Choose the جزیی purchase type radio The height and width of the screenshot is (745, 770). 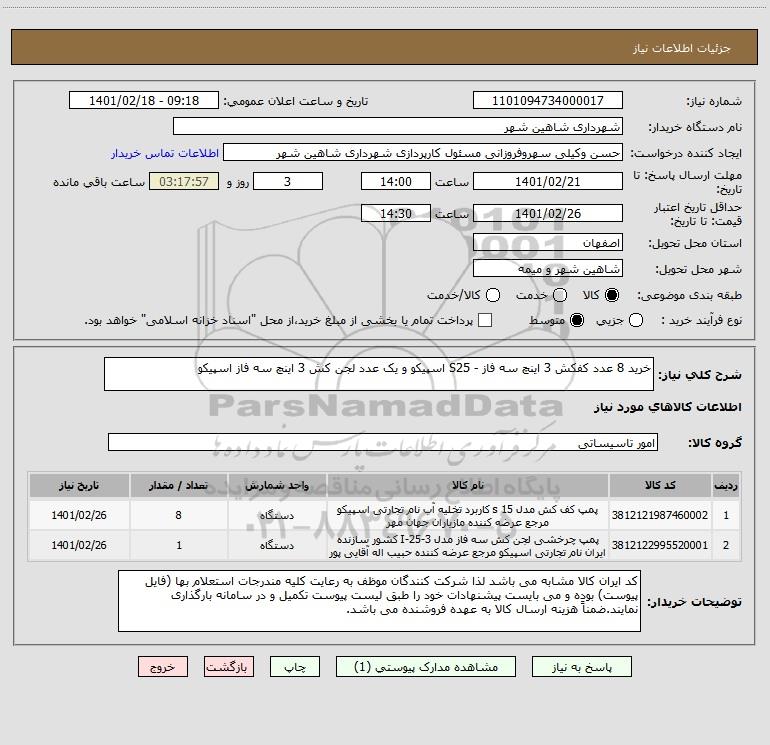click(x=635, y=320)
